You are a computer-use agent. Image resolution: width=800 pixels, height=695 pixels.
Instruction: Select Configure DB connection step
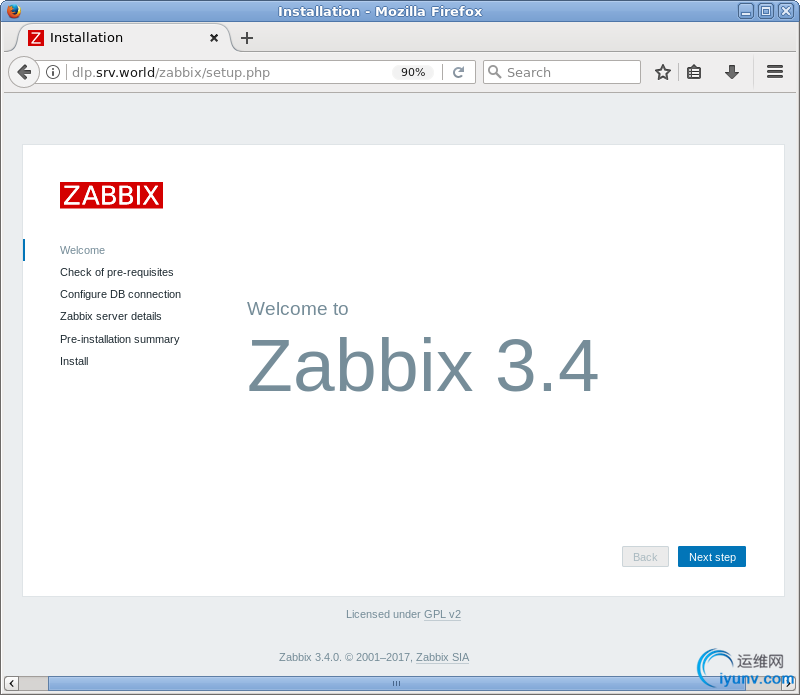pyautogui.click(x=120, y=294)
